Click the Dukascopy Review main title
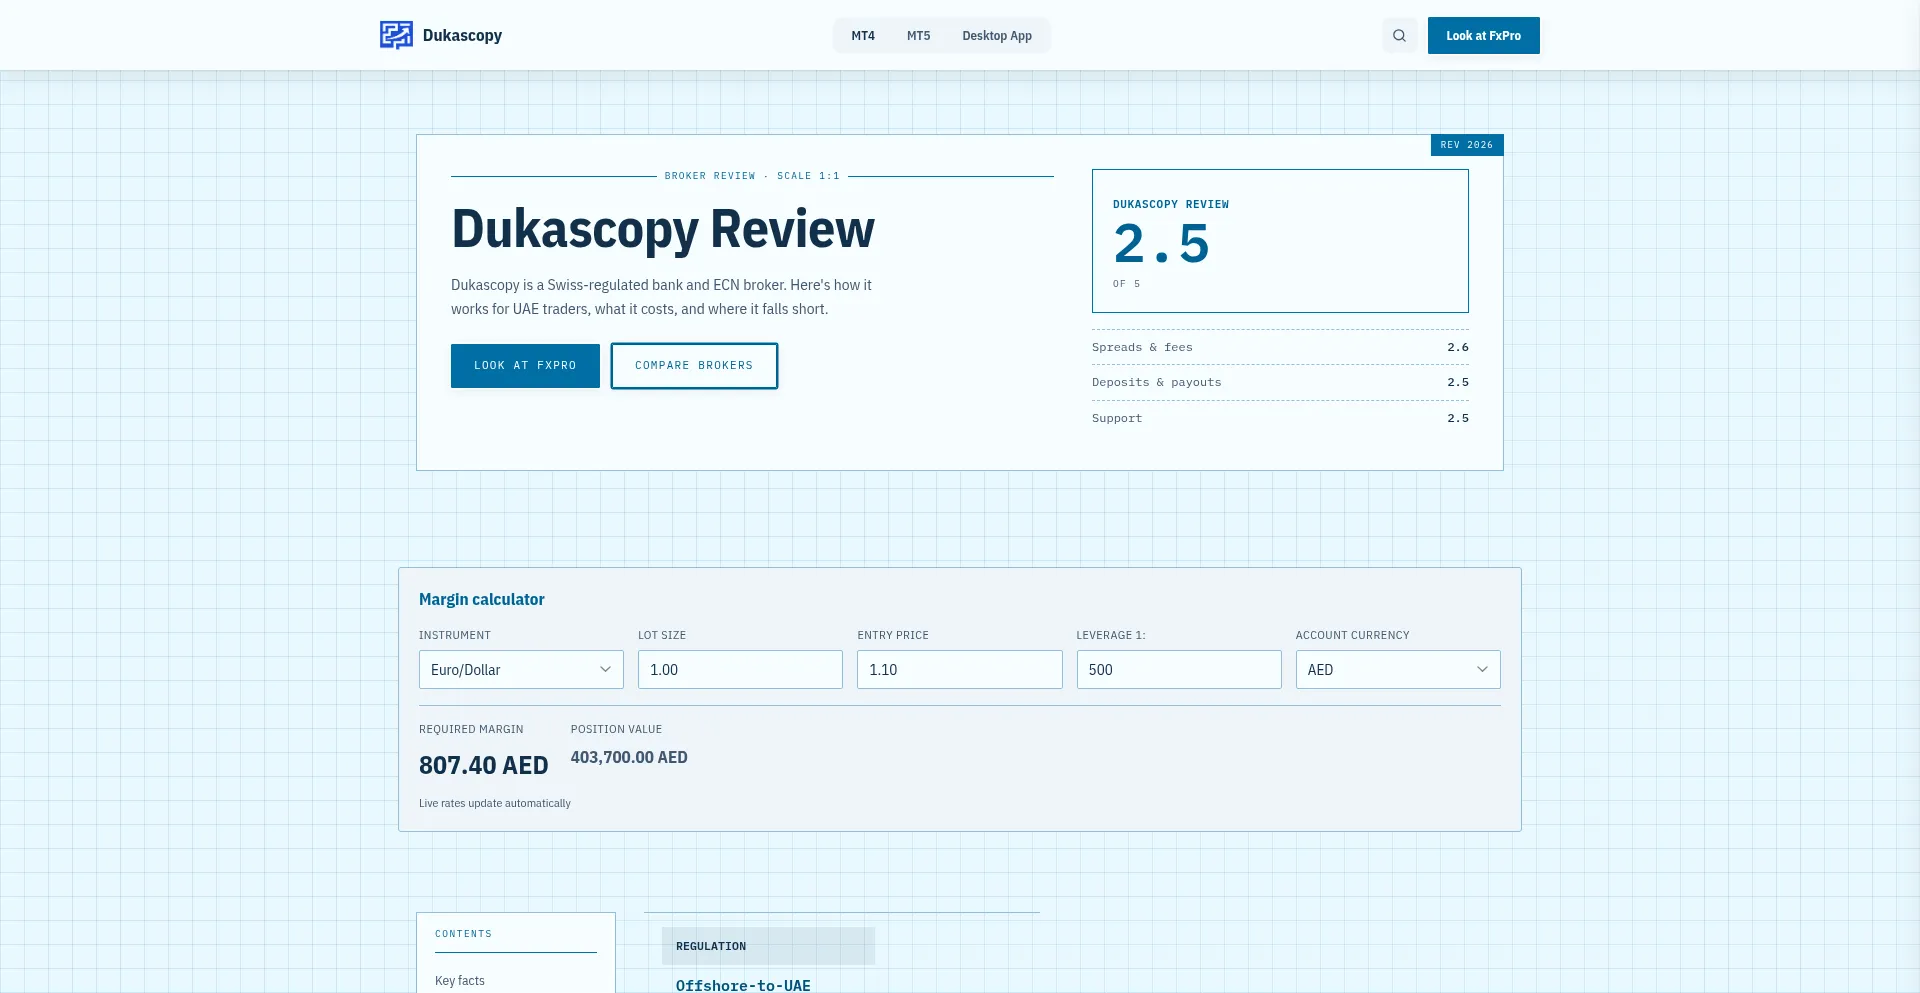This screenshot has height=993, width=1920. click(663, 229)
